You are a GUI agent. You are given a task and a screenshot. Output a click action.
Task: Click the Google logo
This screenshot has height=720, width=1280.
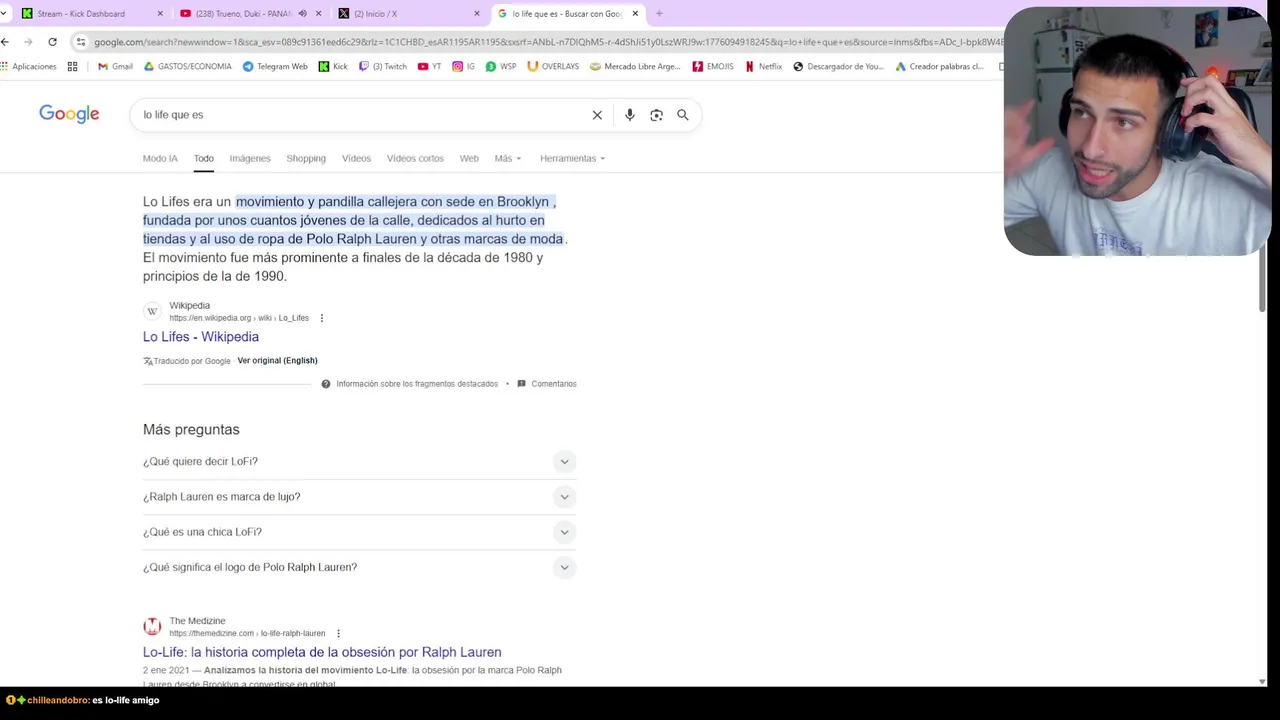pyautogui.click(x=69, y=114)
